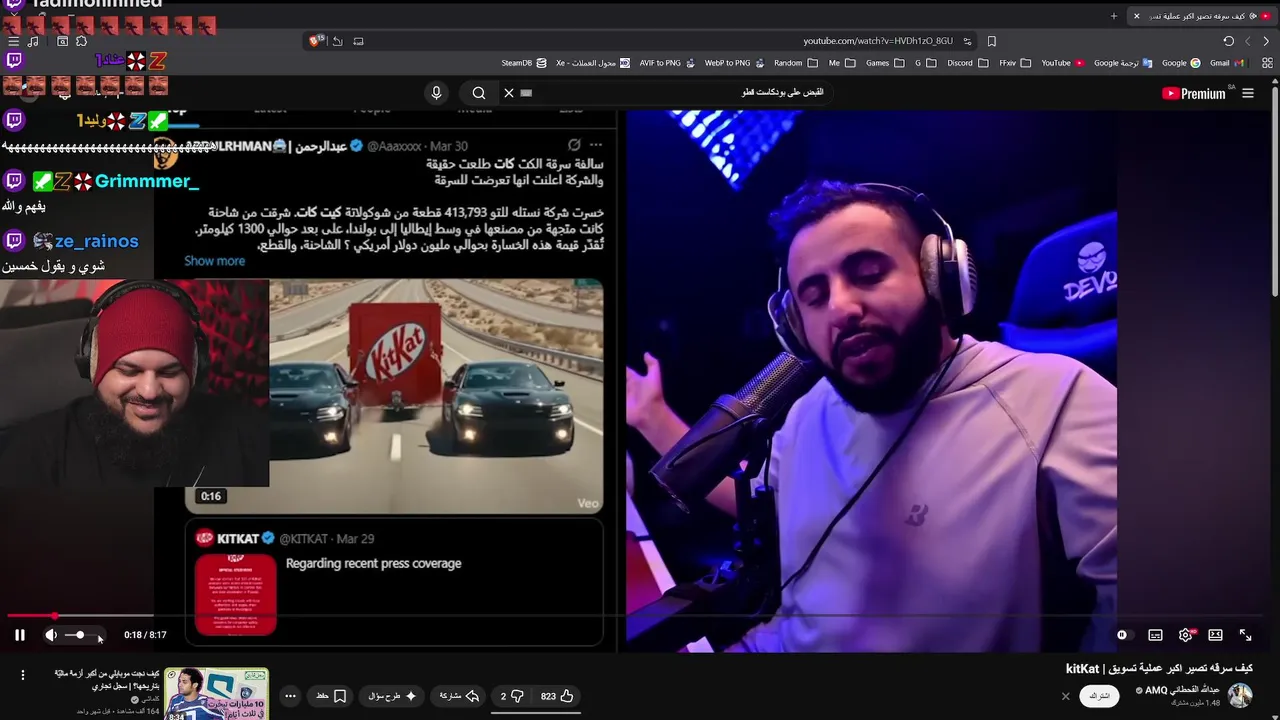Click the browser address bar URL
Image resolution: width=1280 pixels, height=720 pixels.
877,41
